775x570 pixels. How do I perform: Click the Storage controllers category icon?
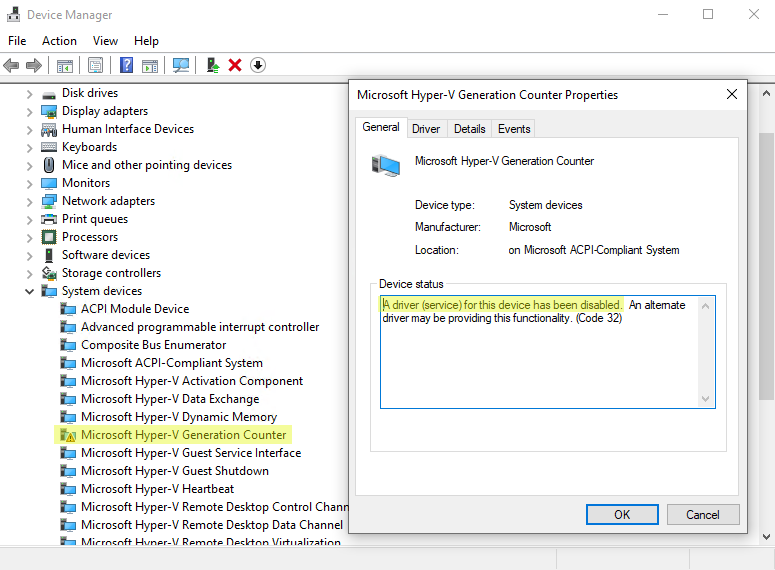point(49,273)
